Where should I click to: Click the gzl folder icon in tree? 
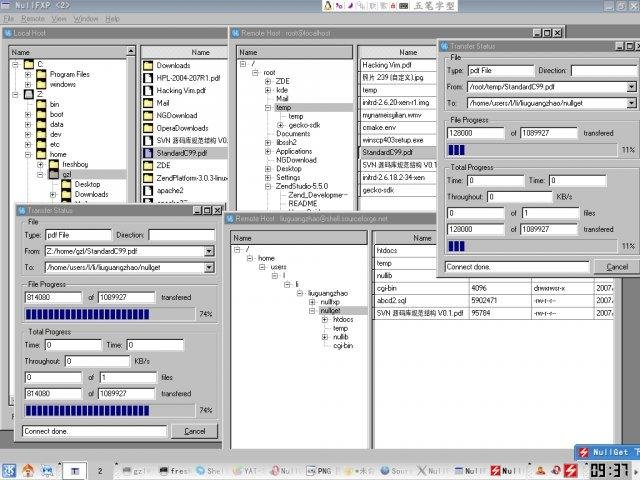(53, 174)
